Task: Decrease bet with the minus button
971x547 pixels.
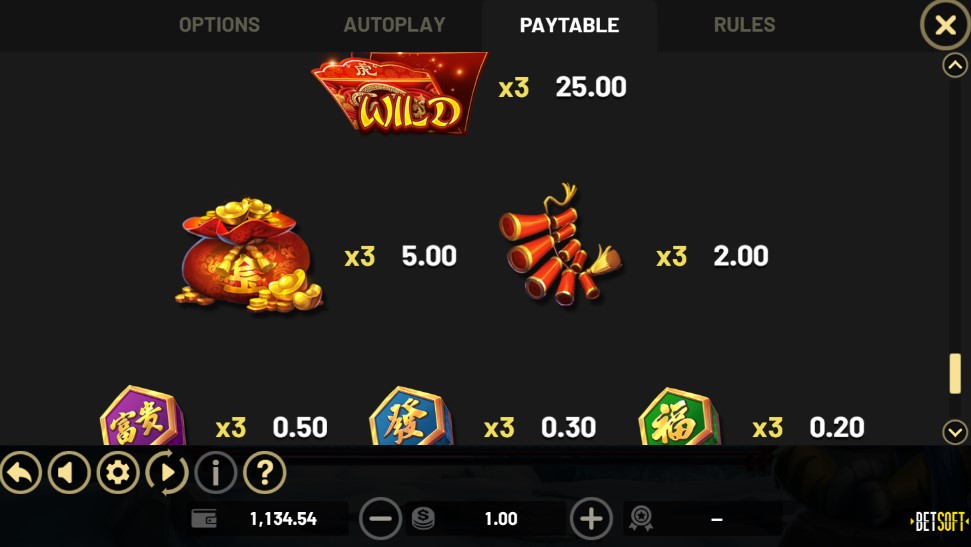Action: [380, 519]
